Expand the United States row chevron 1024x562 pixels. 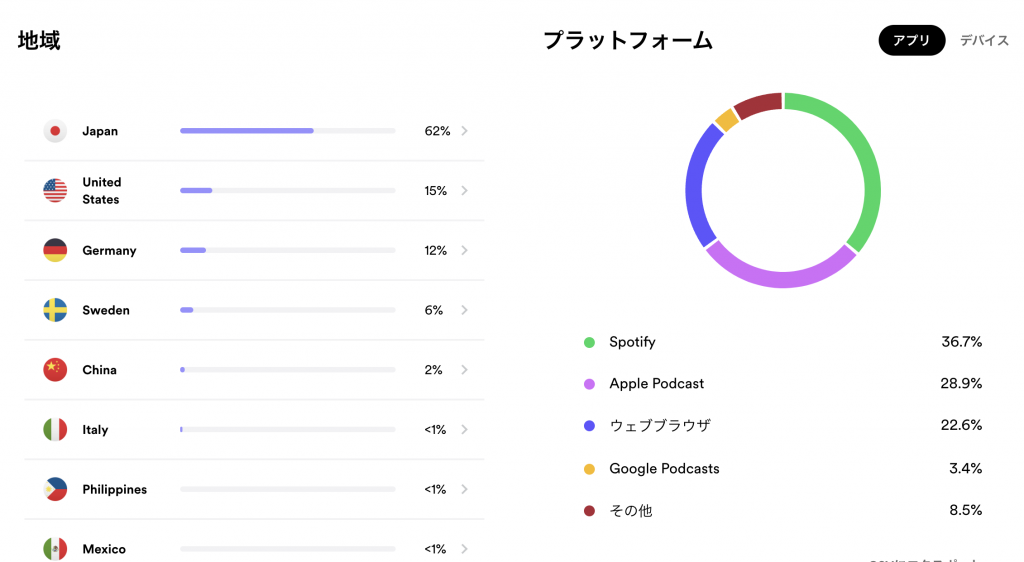(x=465, y=191)
